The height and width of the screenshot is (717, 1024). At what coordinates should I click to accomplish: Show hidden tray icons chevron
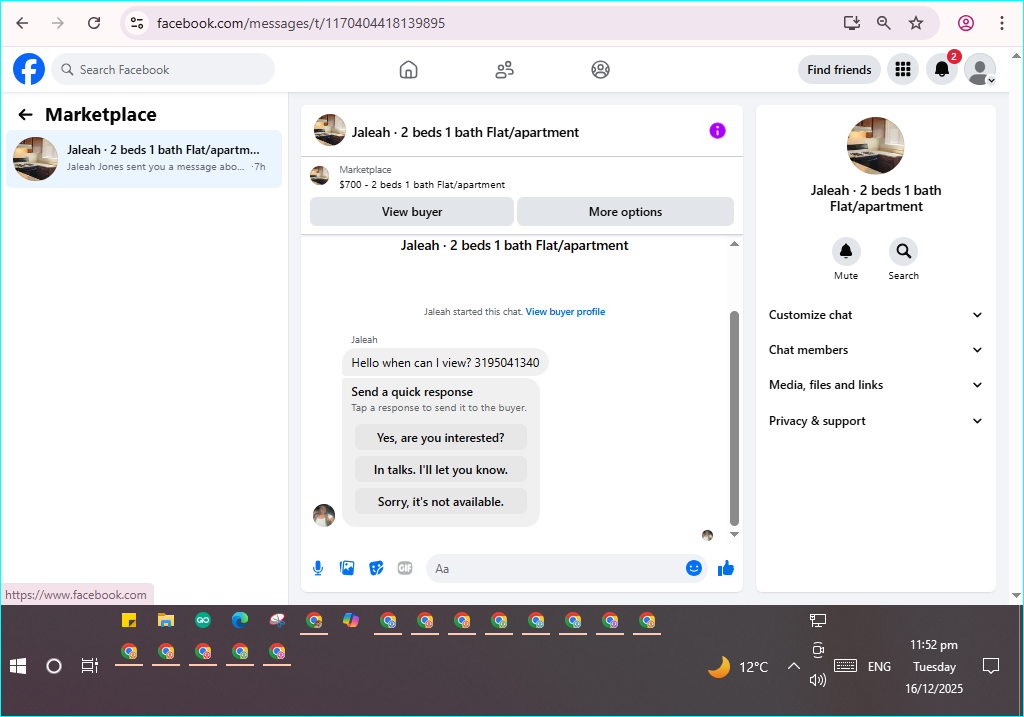[x=793, y=666]
